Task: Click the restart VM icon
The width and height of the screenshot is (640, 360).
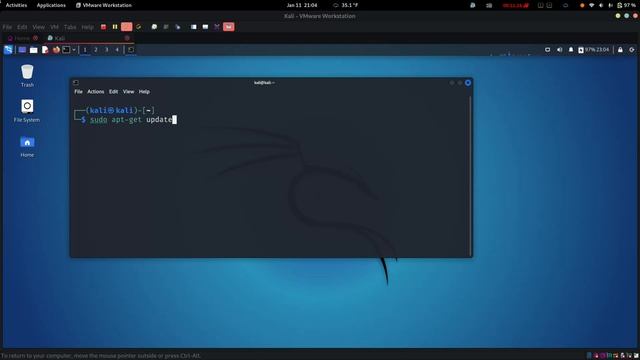Action: tap(138, 27)
